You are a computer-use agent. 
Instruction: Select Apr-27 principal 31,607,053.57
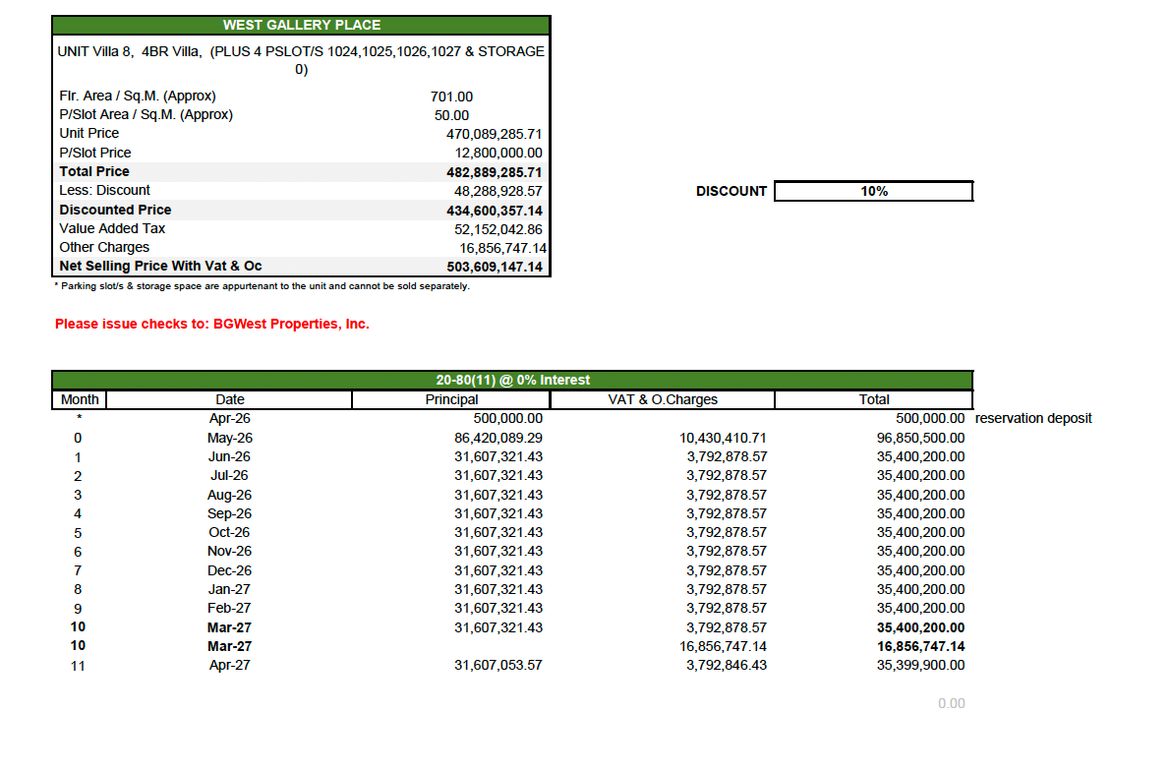click(x=498, y=665)
